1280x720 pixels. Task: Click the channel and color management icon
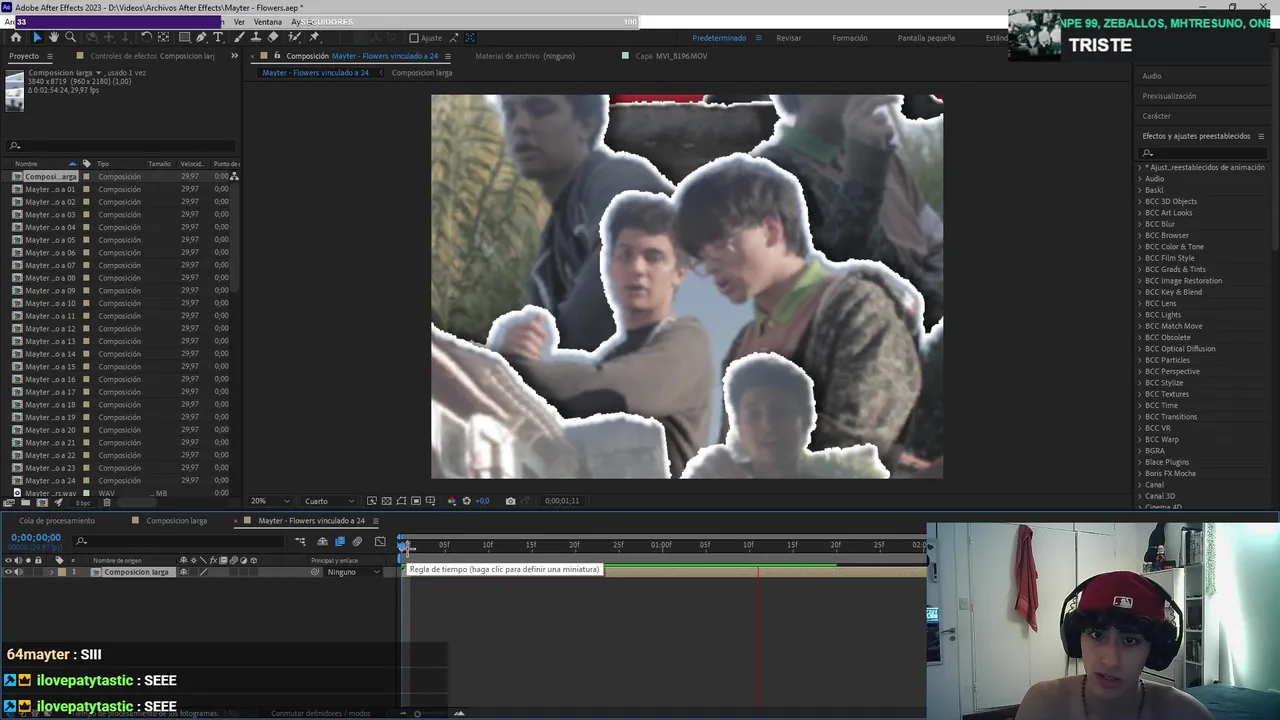click(452, 501)
